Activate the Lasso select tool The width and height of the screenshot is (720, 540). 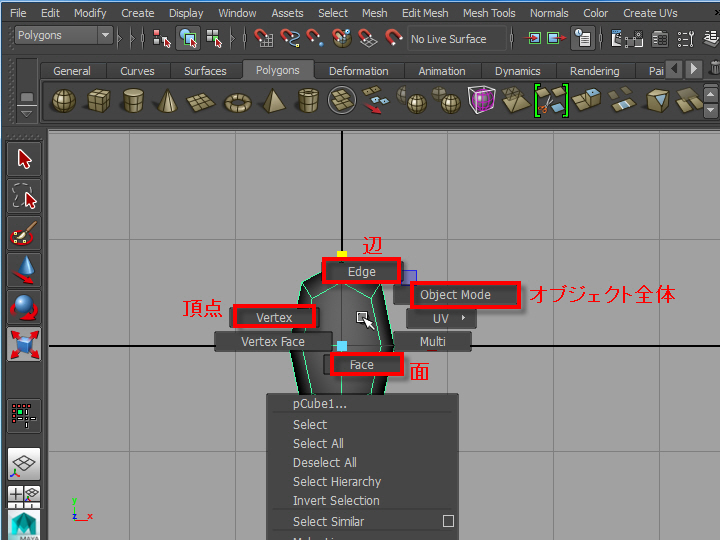(24, 196)
